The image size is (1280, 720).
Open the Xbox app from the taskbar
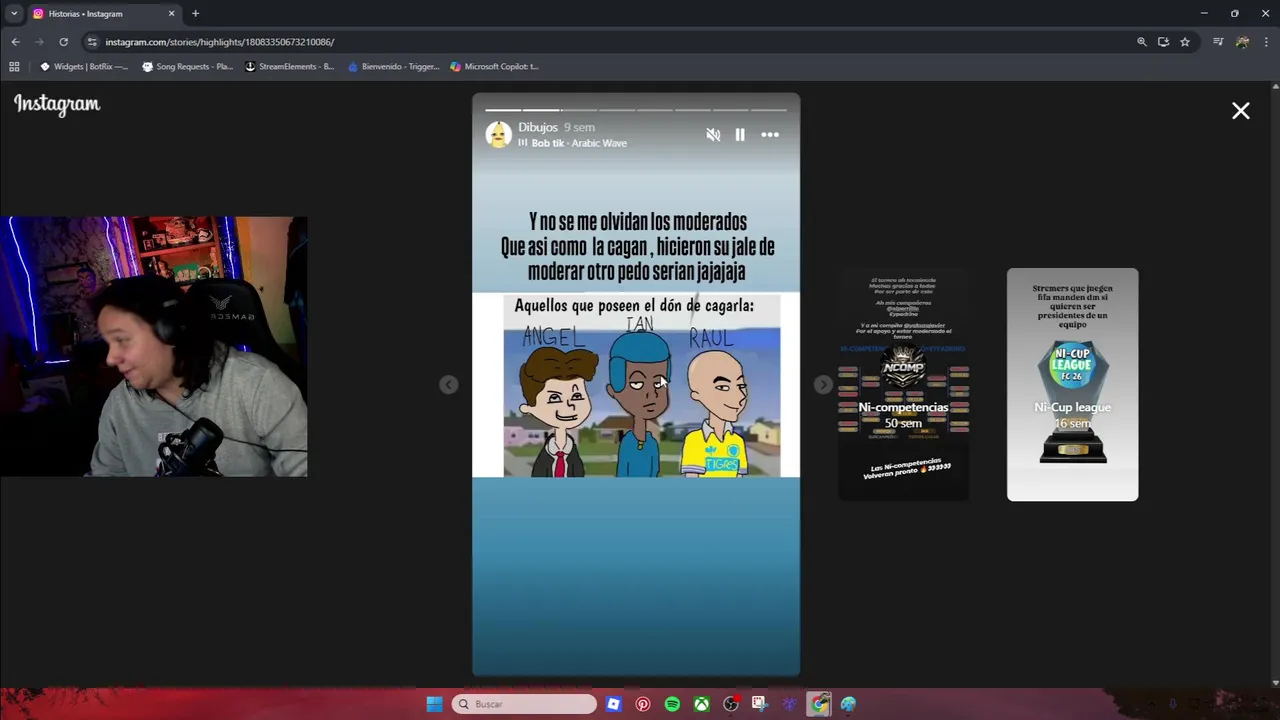click(x=702, y=704)
